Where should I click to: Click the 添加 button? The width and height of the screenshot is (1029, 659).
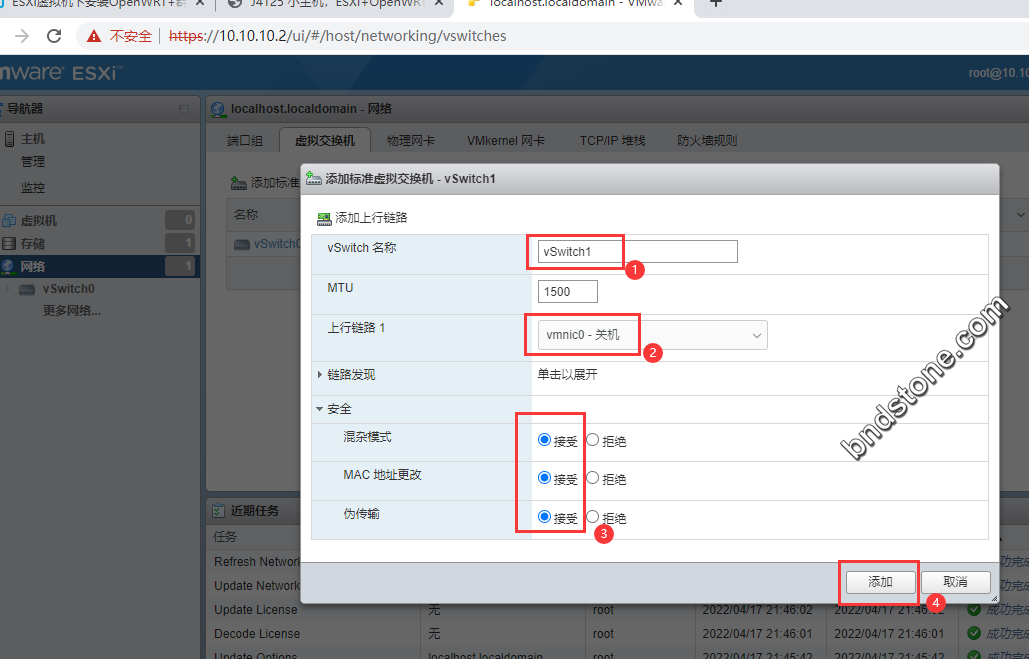point(880,582)
